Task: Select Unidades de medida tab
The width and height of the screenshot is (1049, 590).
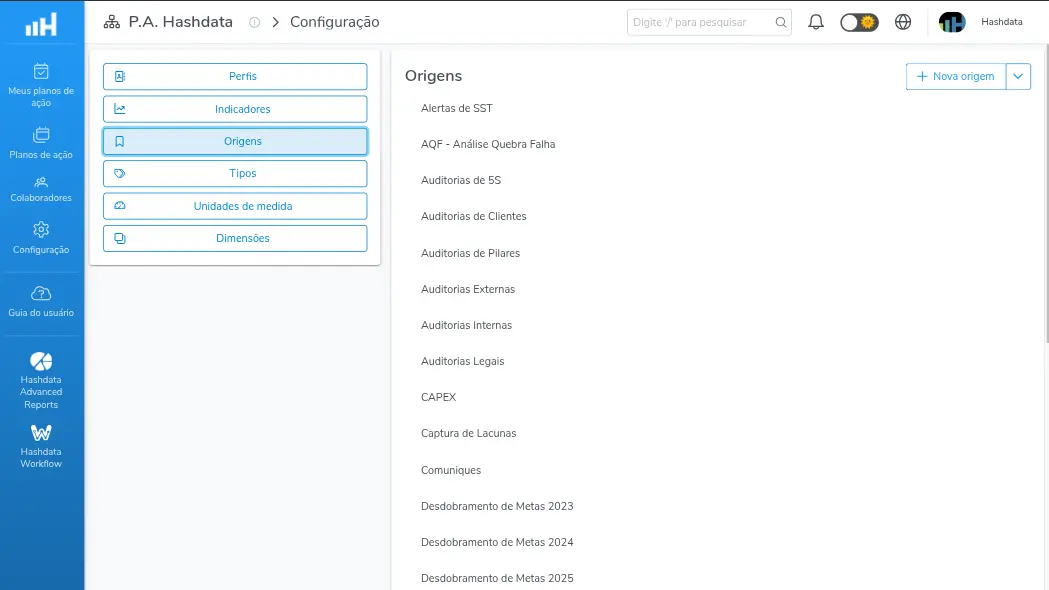Action: 235,206
